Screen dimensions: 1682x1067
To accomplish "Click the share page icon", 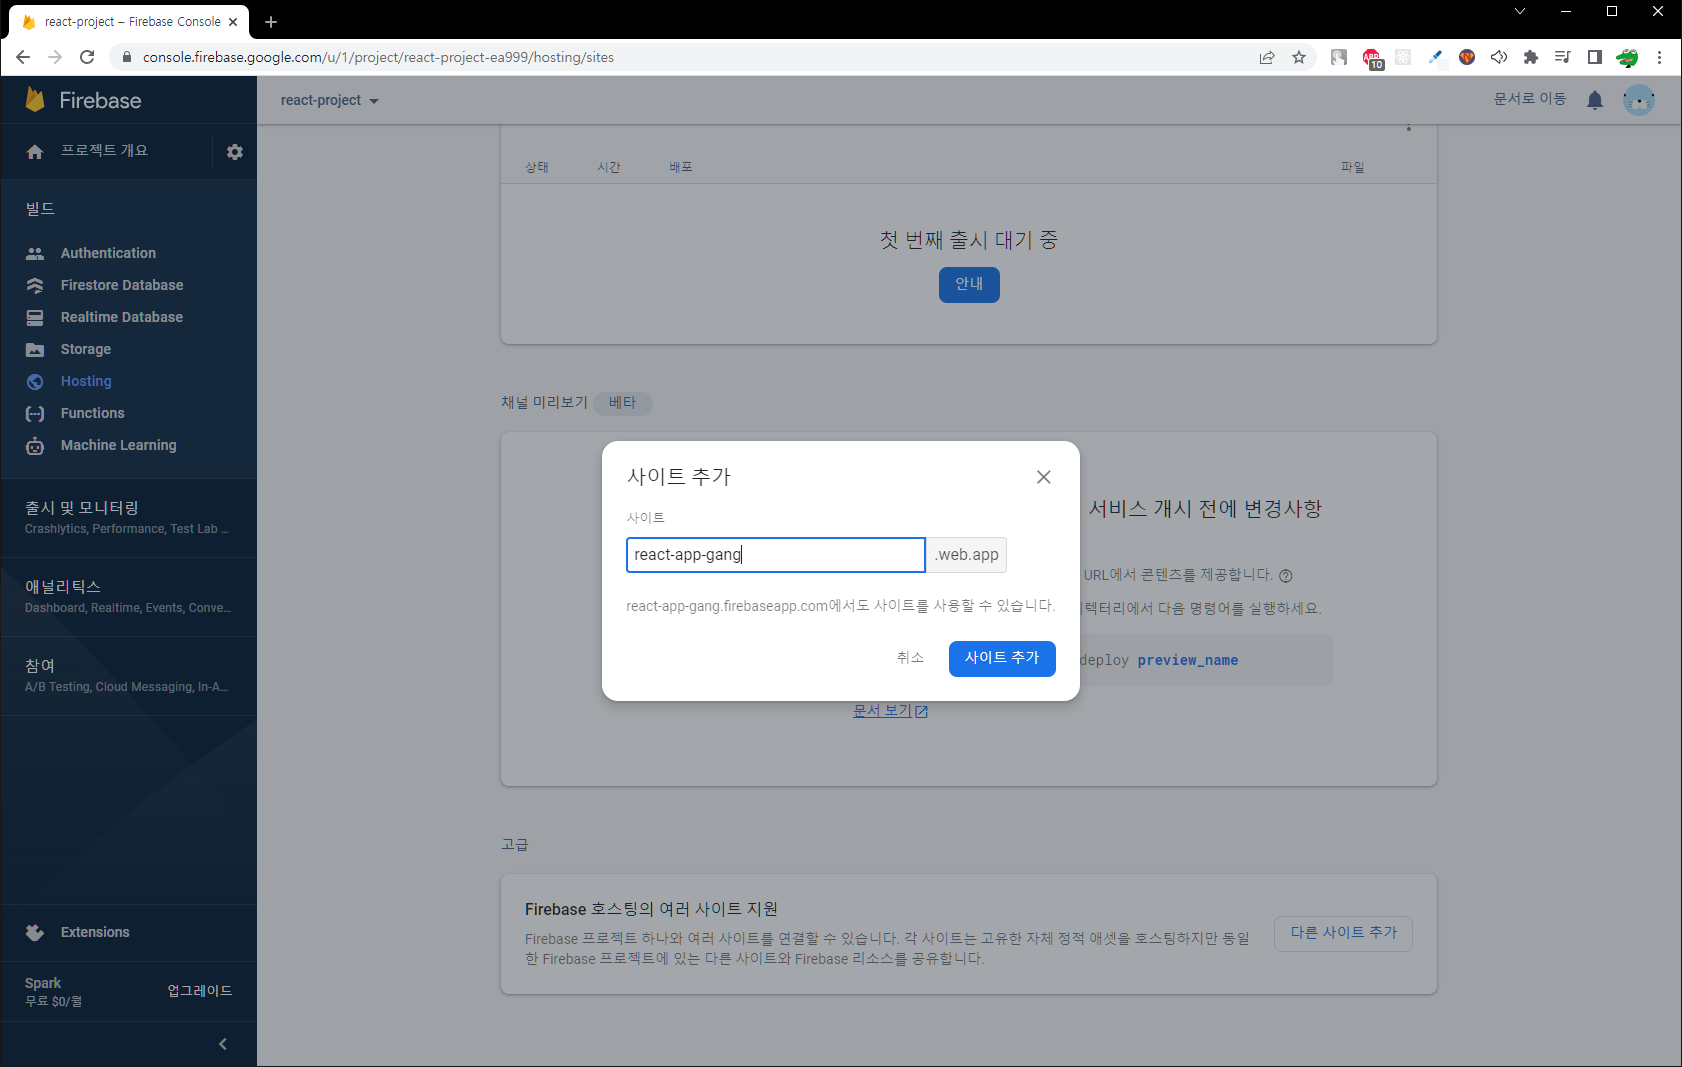I will pos(1267,57).
